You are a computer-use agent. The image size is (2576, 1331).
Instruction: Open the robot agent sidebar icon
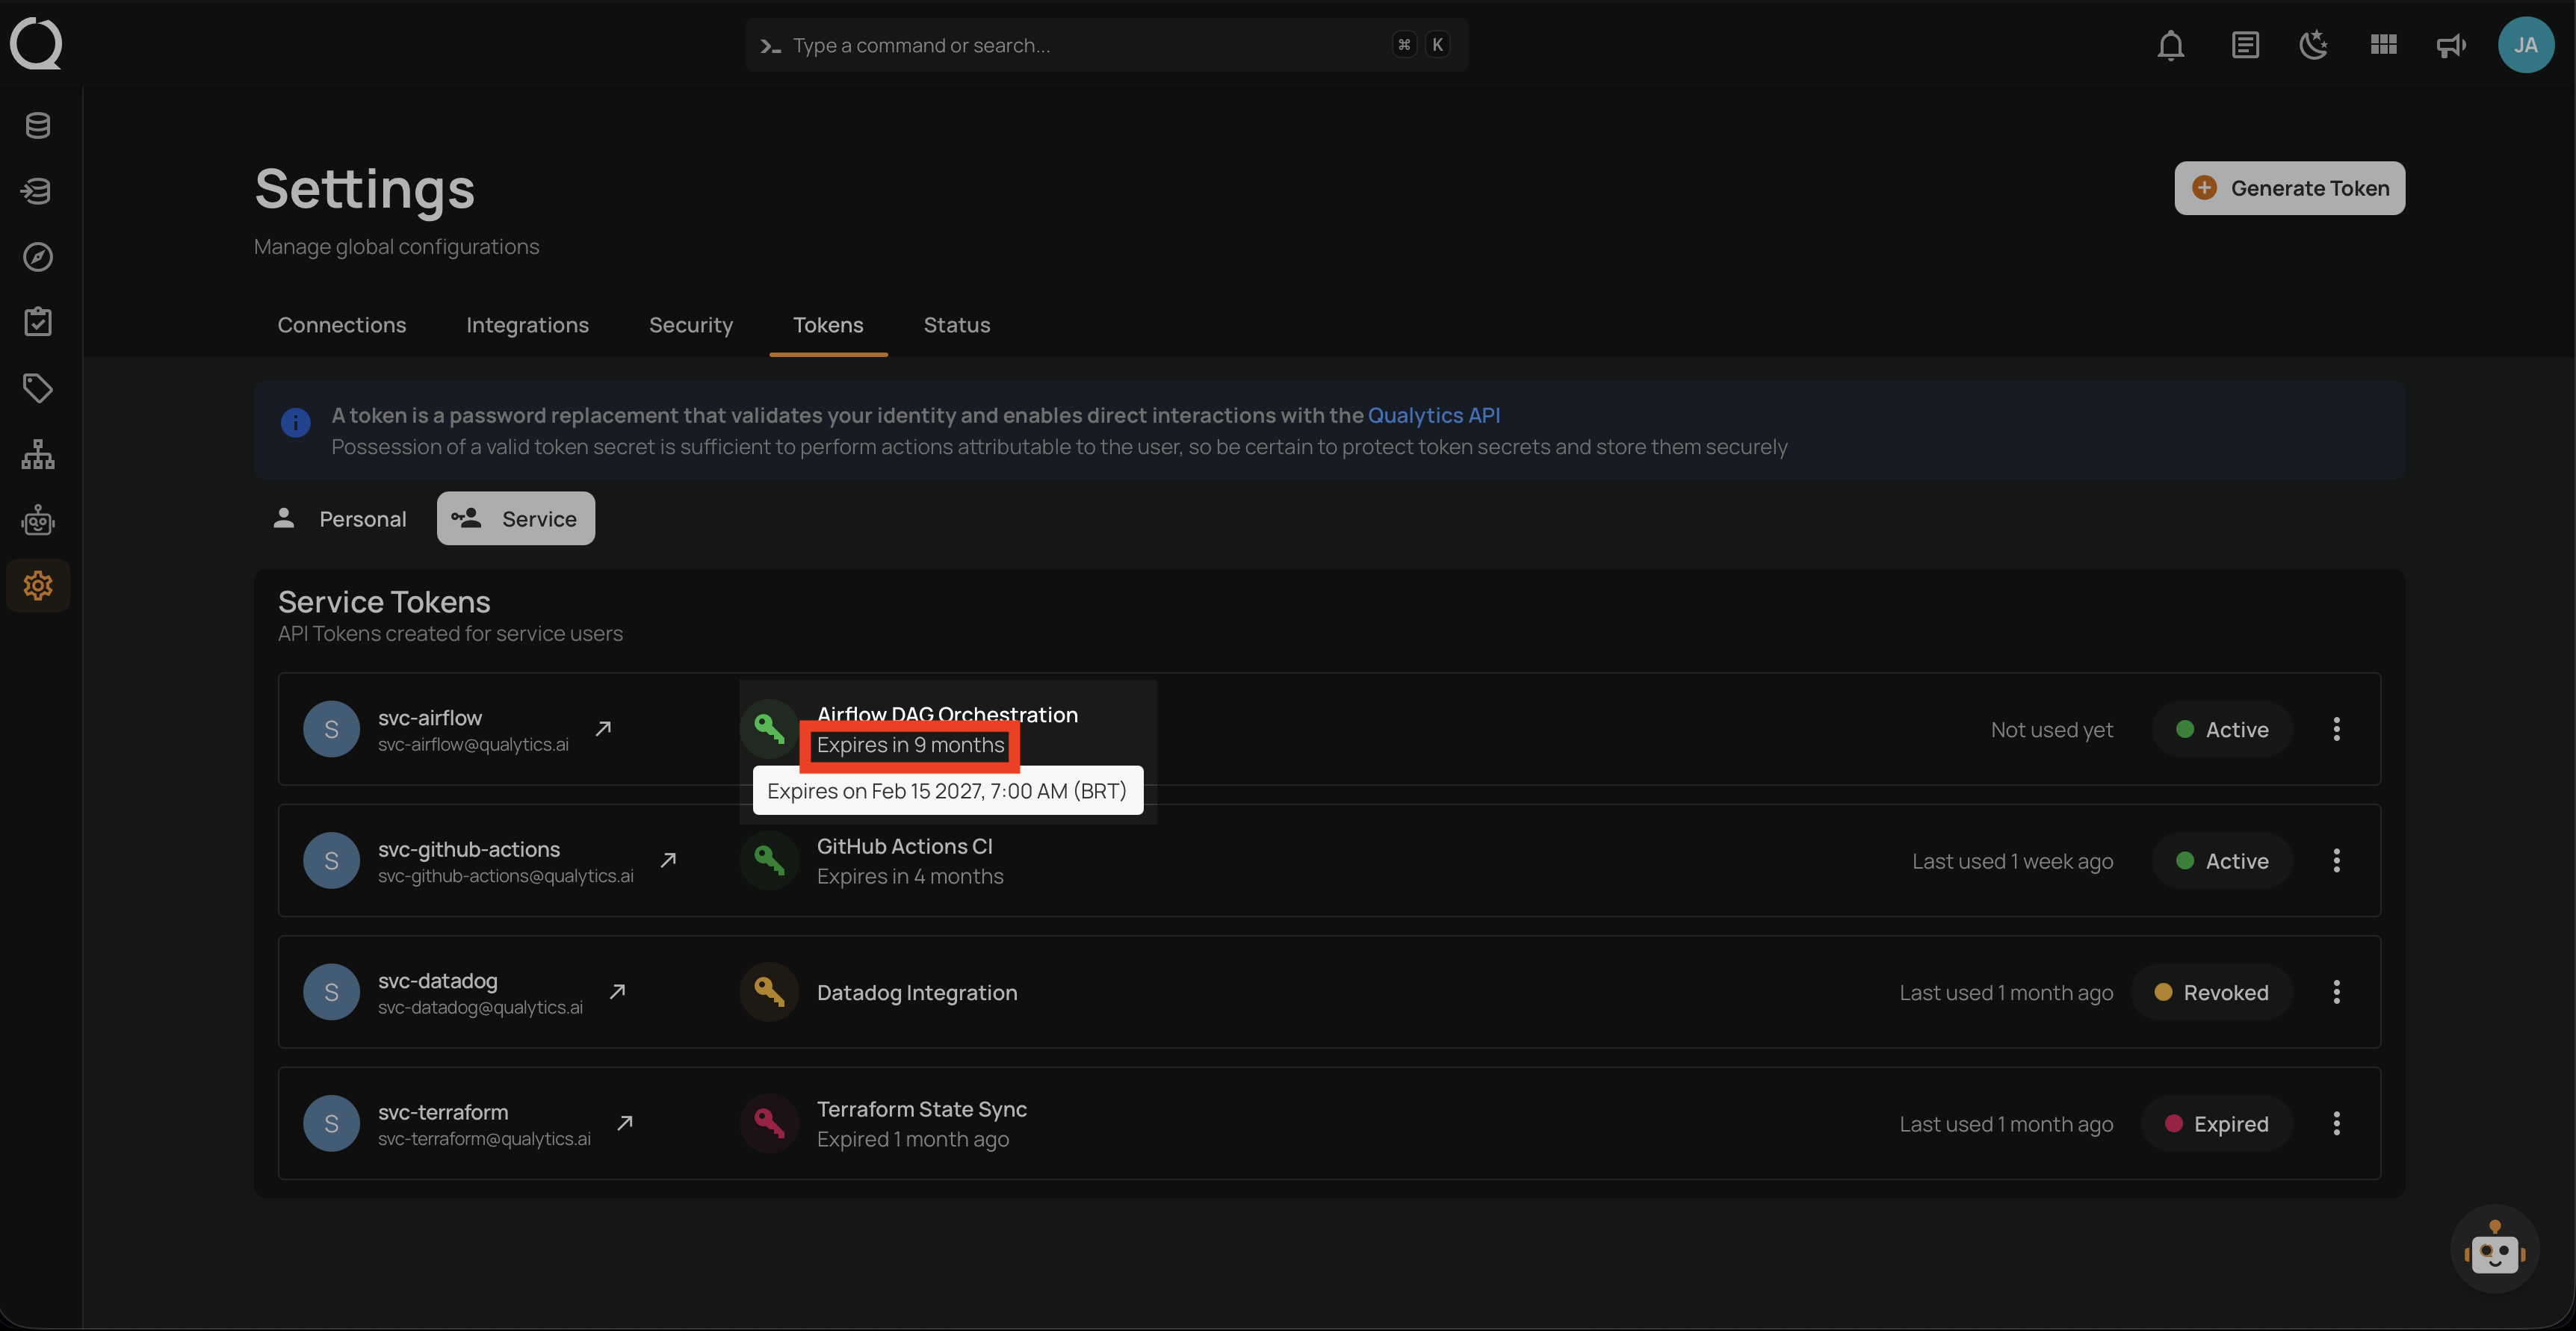pos(38,520)
